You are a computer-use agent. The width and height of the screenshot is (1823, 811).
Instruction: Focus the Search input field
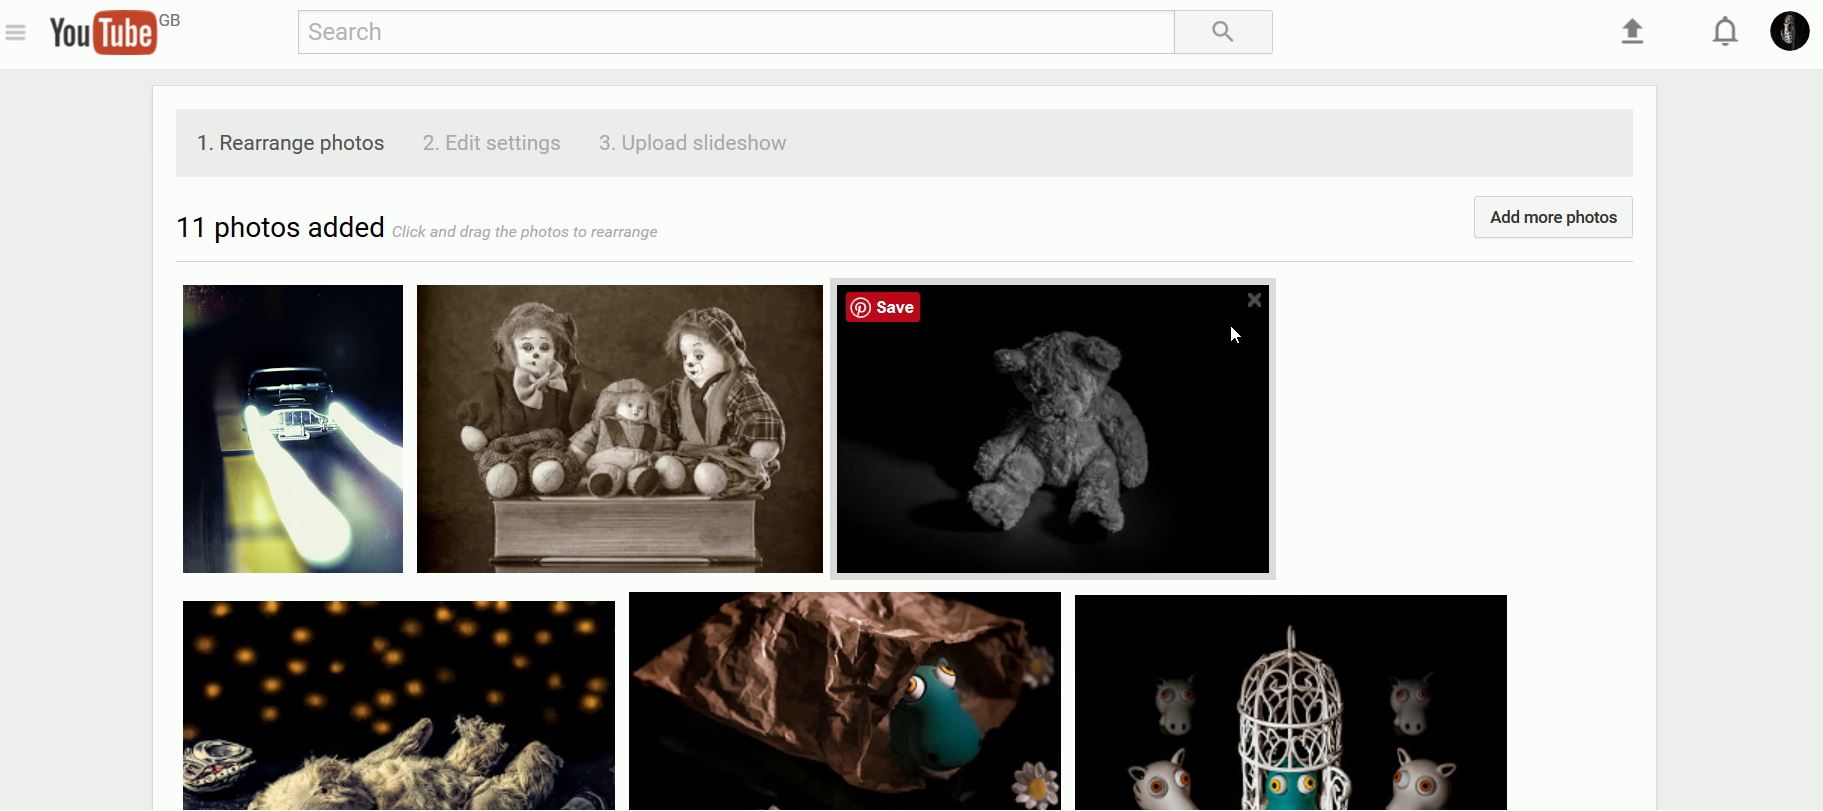tap(736, 32)
